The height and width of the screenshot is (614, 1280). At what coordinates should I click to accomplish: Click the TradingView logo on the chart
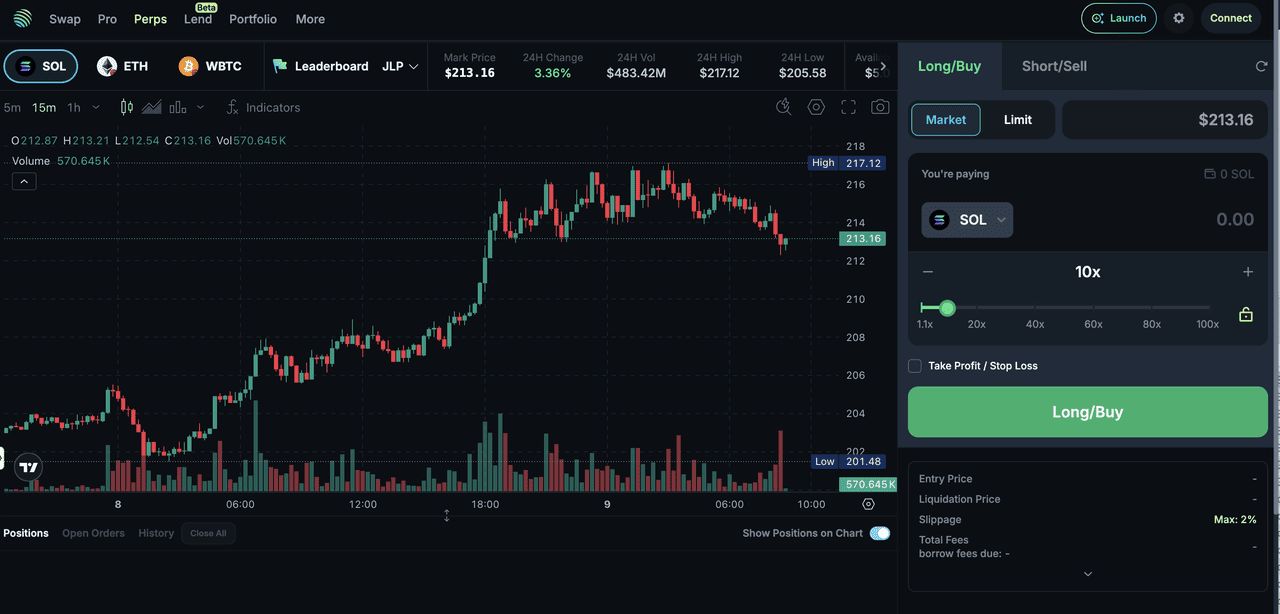(x=27, y=466)
